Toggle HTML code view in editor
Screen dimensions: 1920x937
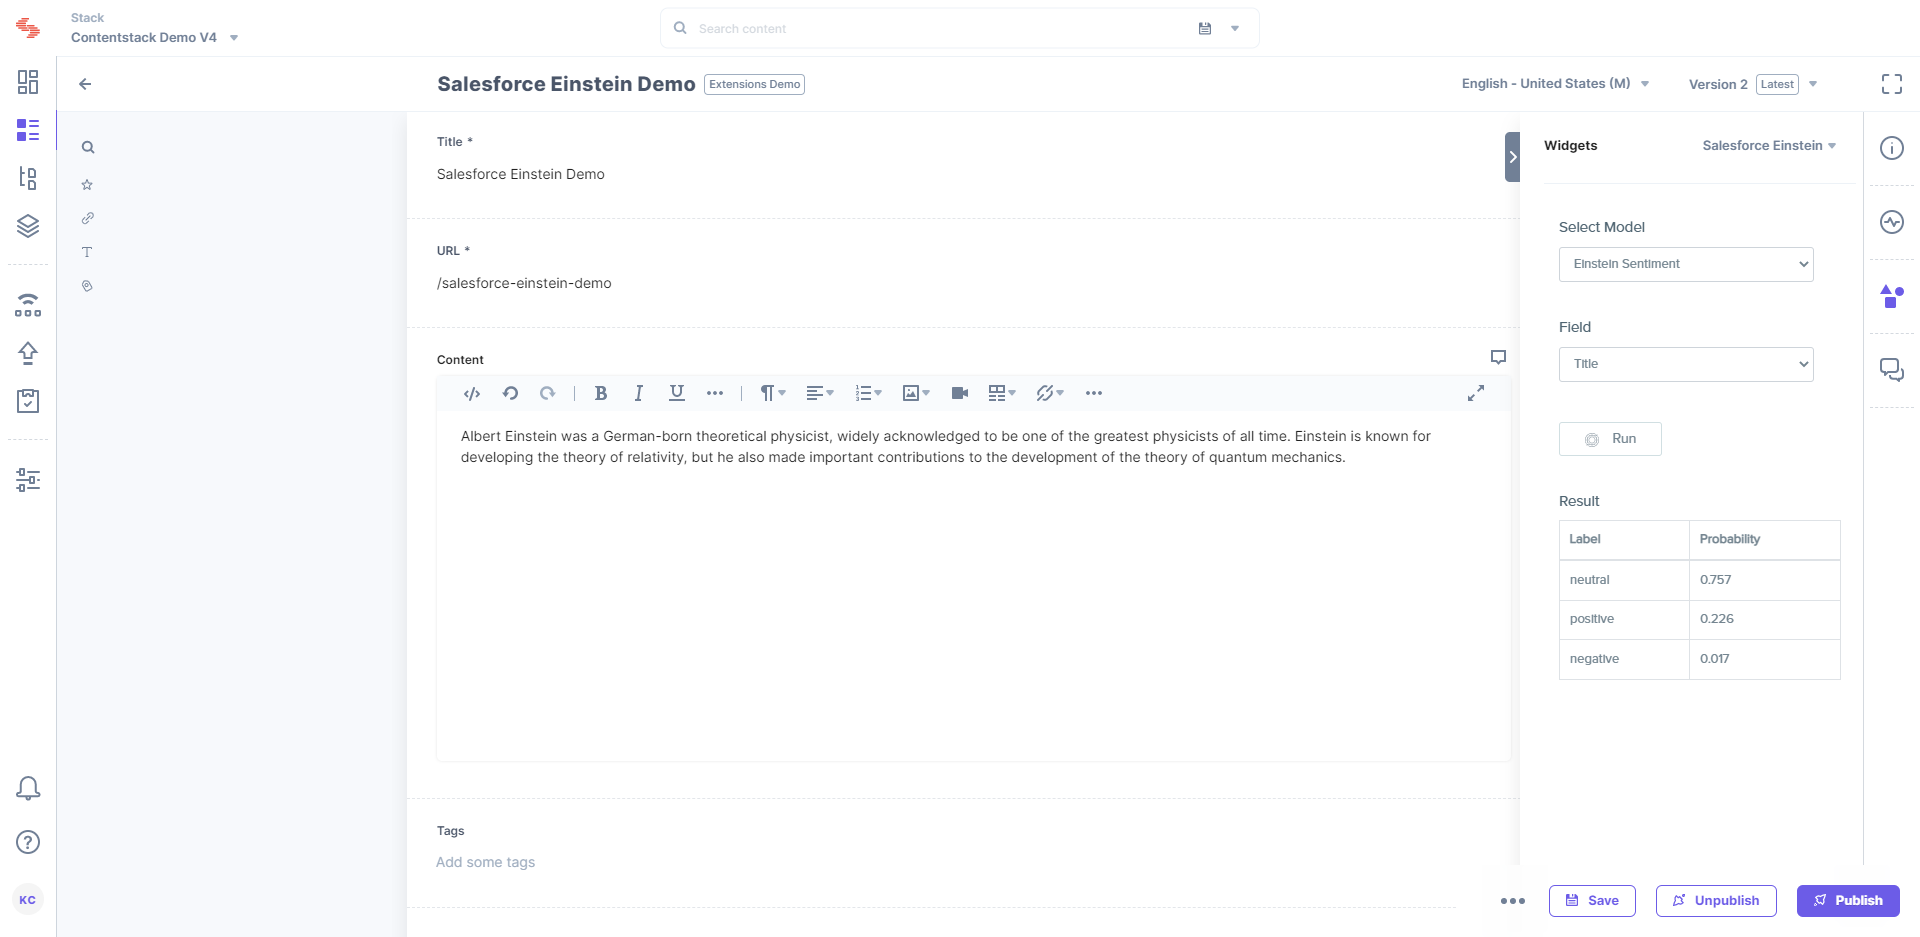coord(472,393)
